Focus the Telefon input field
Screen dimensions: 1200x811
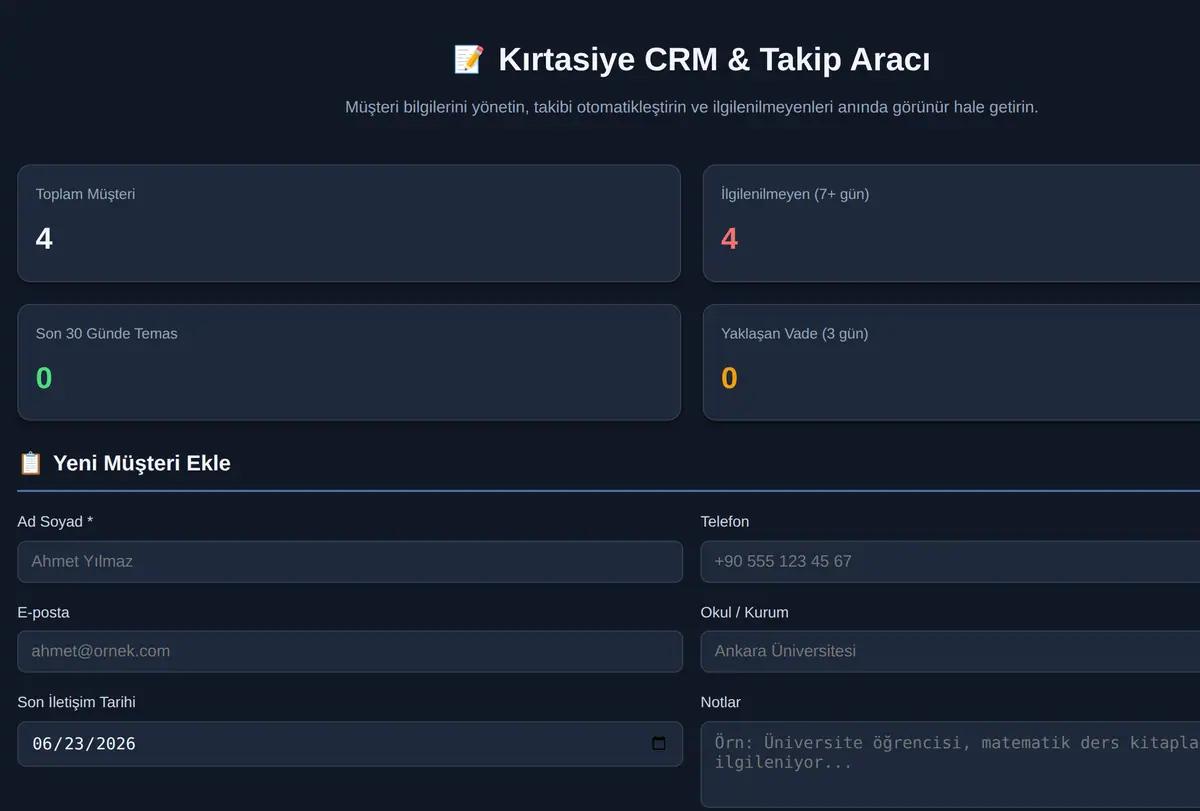click(950, 562)
